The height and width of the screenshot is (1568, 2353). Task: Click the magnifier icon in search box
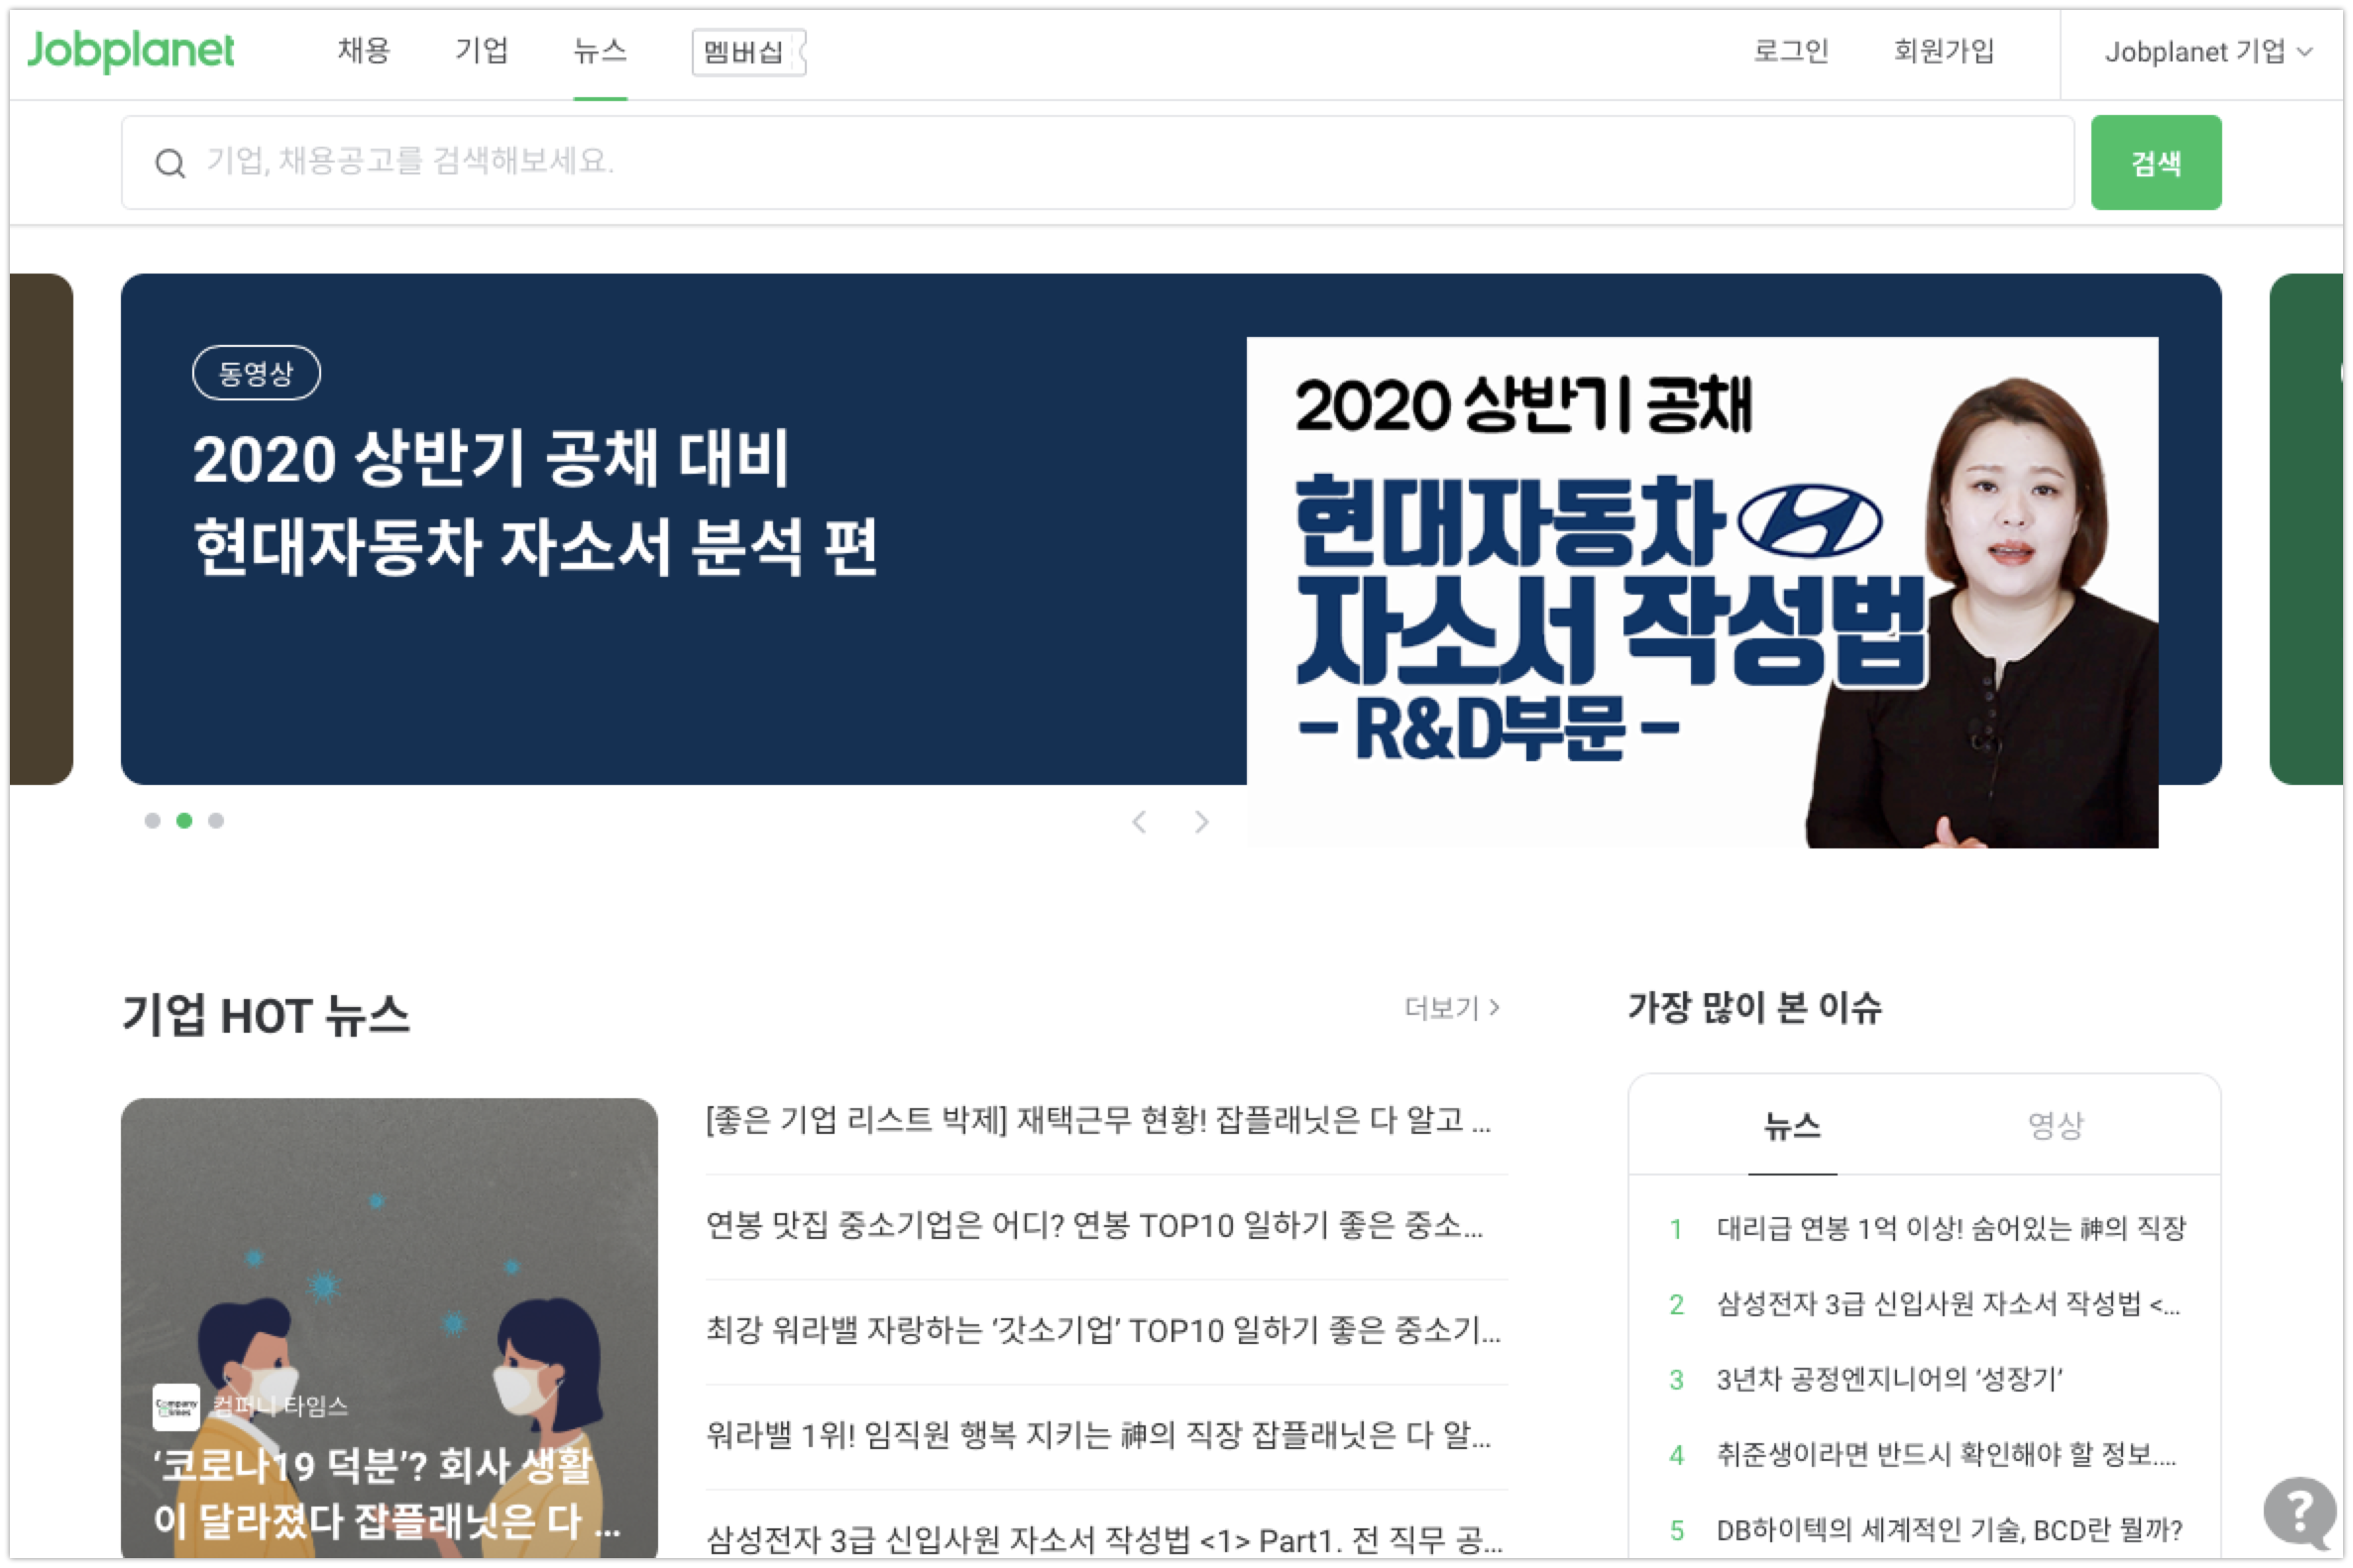coord(170,163)
